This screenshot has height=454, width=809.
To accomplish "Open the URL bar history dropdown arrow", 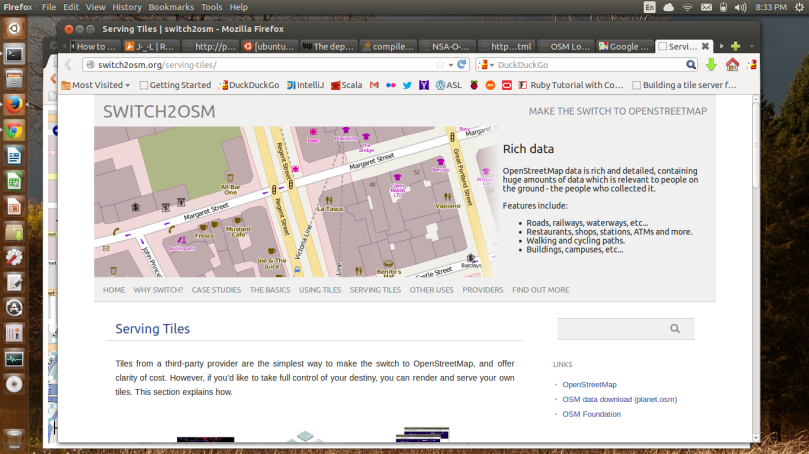I will (451, 65).
